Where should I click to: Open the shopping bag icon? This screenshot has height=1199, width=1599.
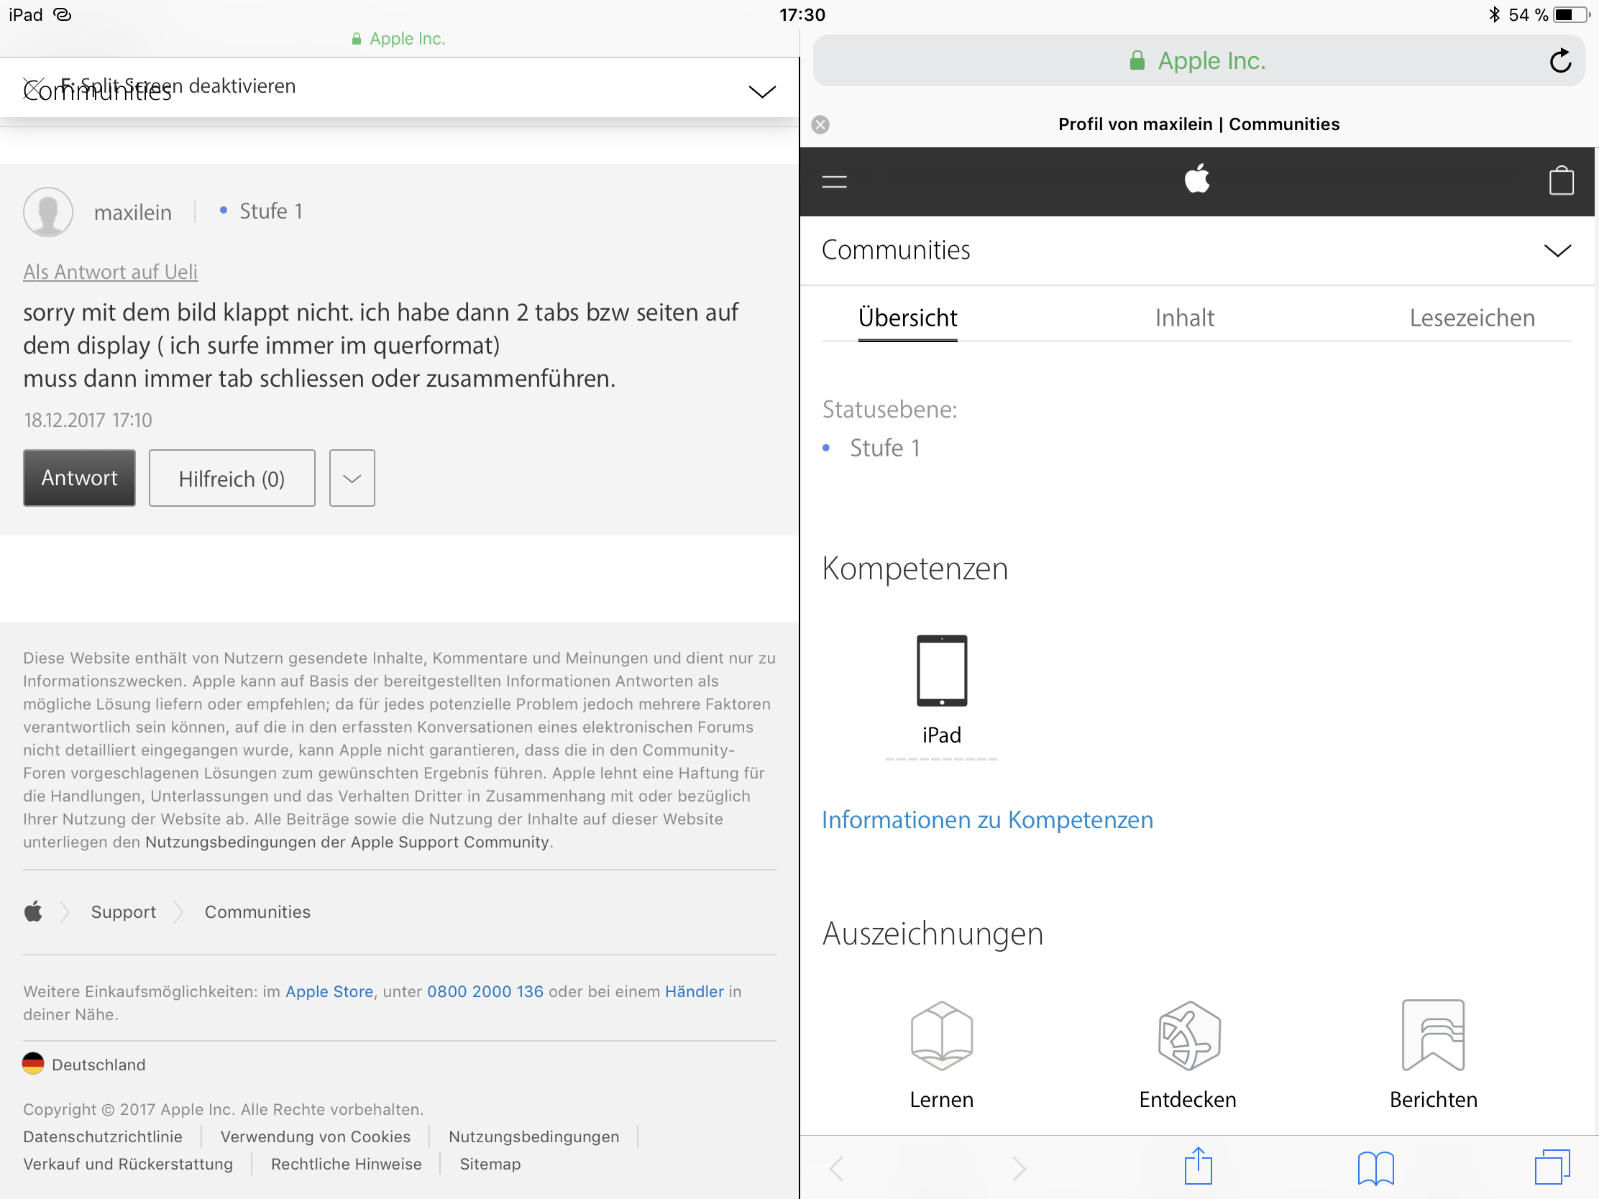pos(1561,180)
